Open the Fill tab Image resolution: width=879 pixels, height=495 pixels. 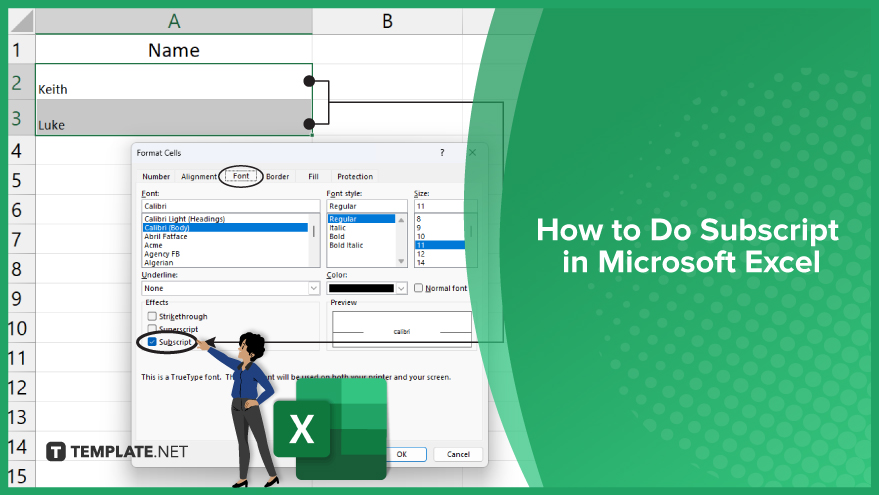coord(313,177)
